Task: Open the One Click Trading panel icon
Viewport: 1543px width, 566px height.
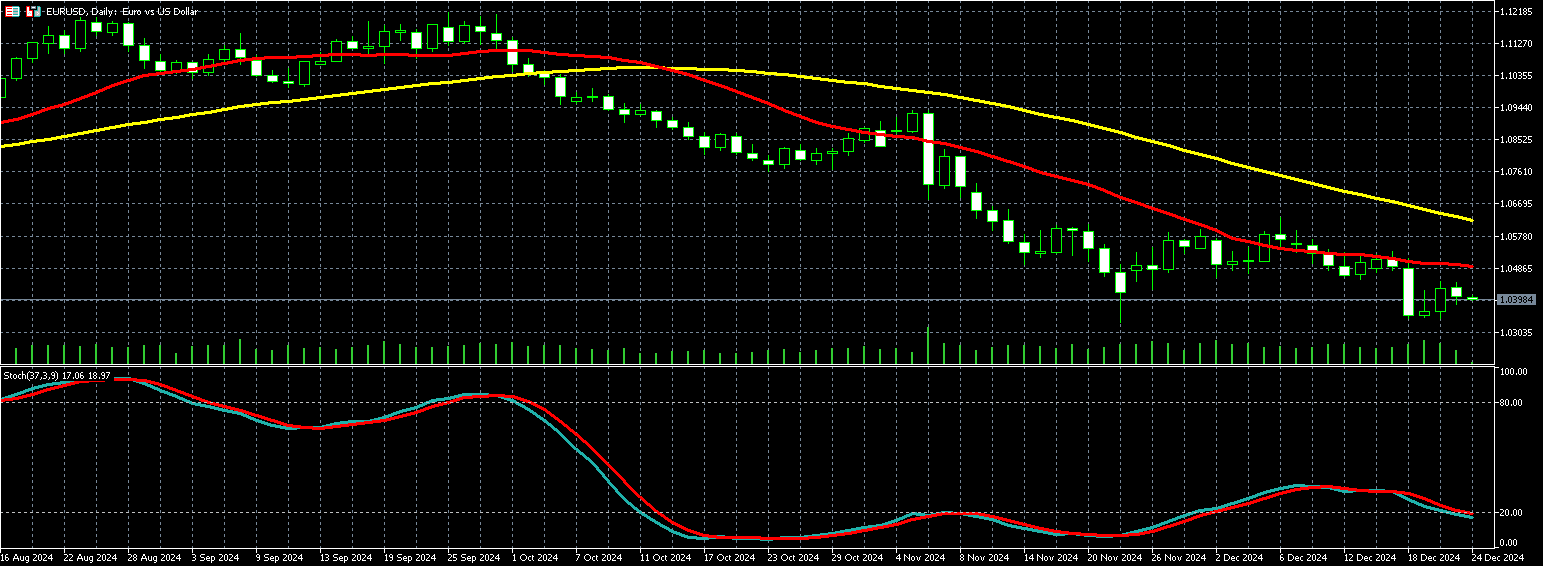Action: point(13,11)
